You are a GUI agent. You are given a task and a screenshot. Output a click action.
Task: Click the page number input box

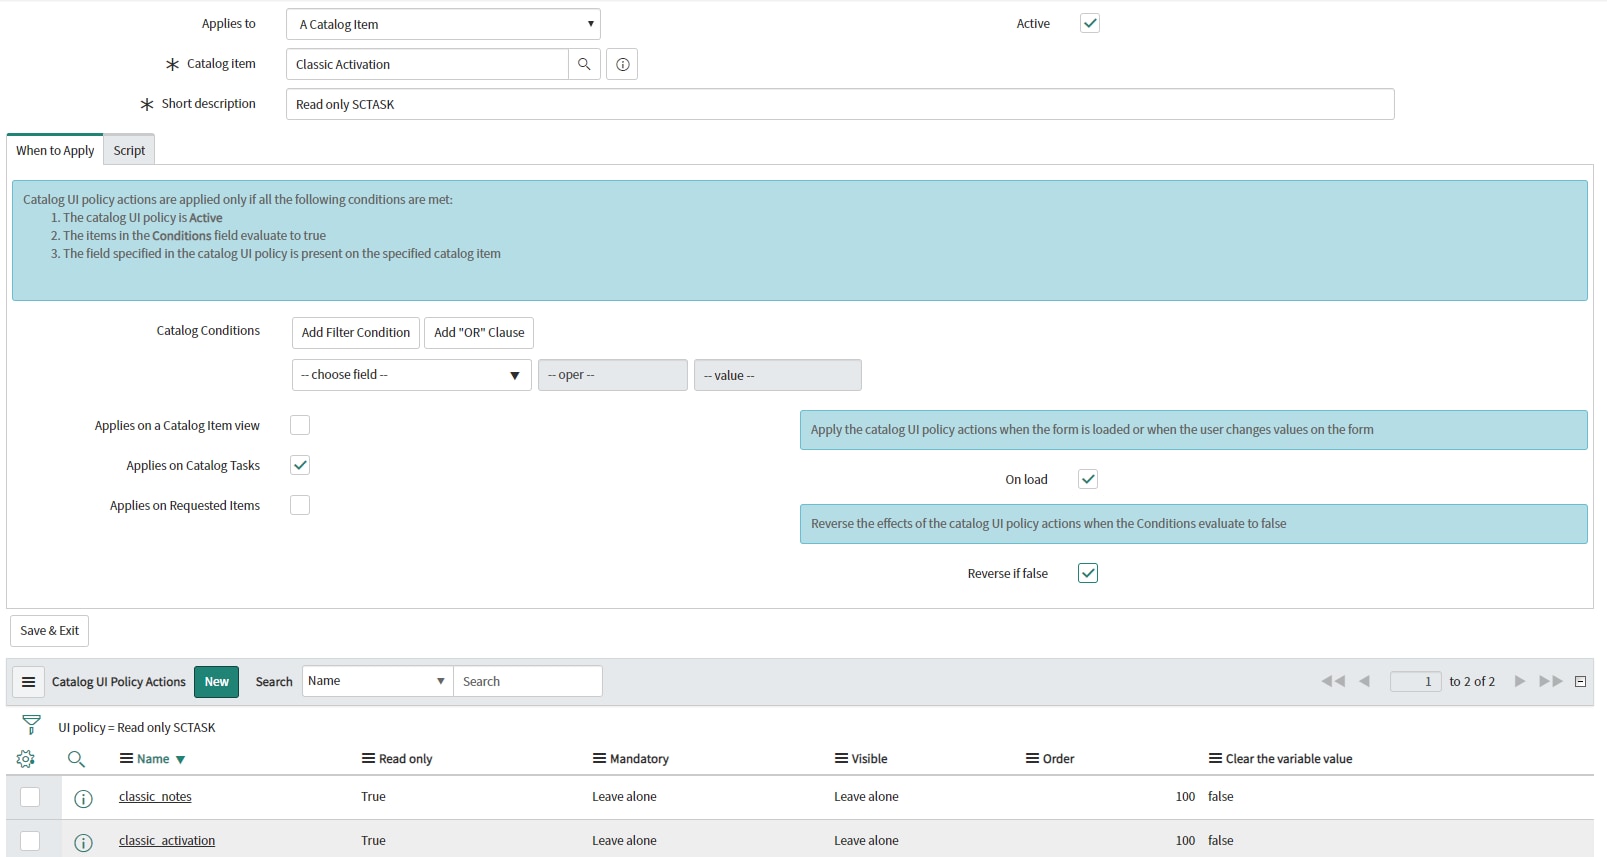[x=1416, y=681]
